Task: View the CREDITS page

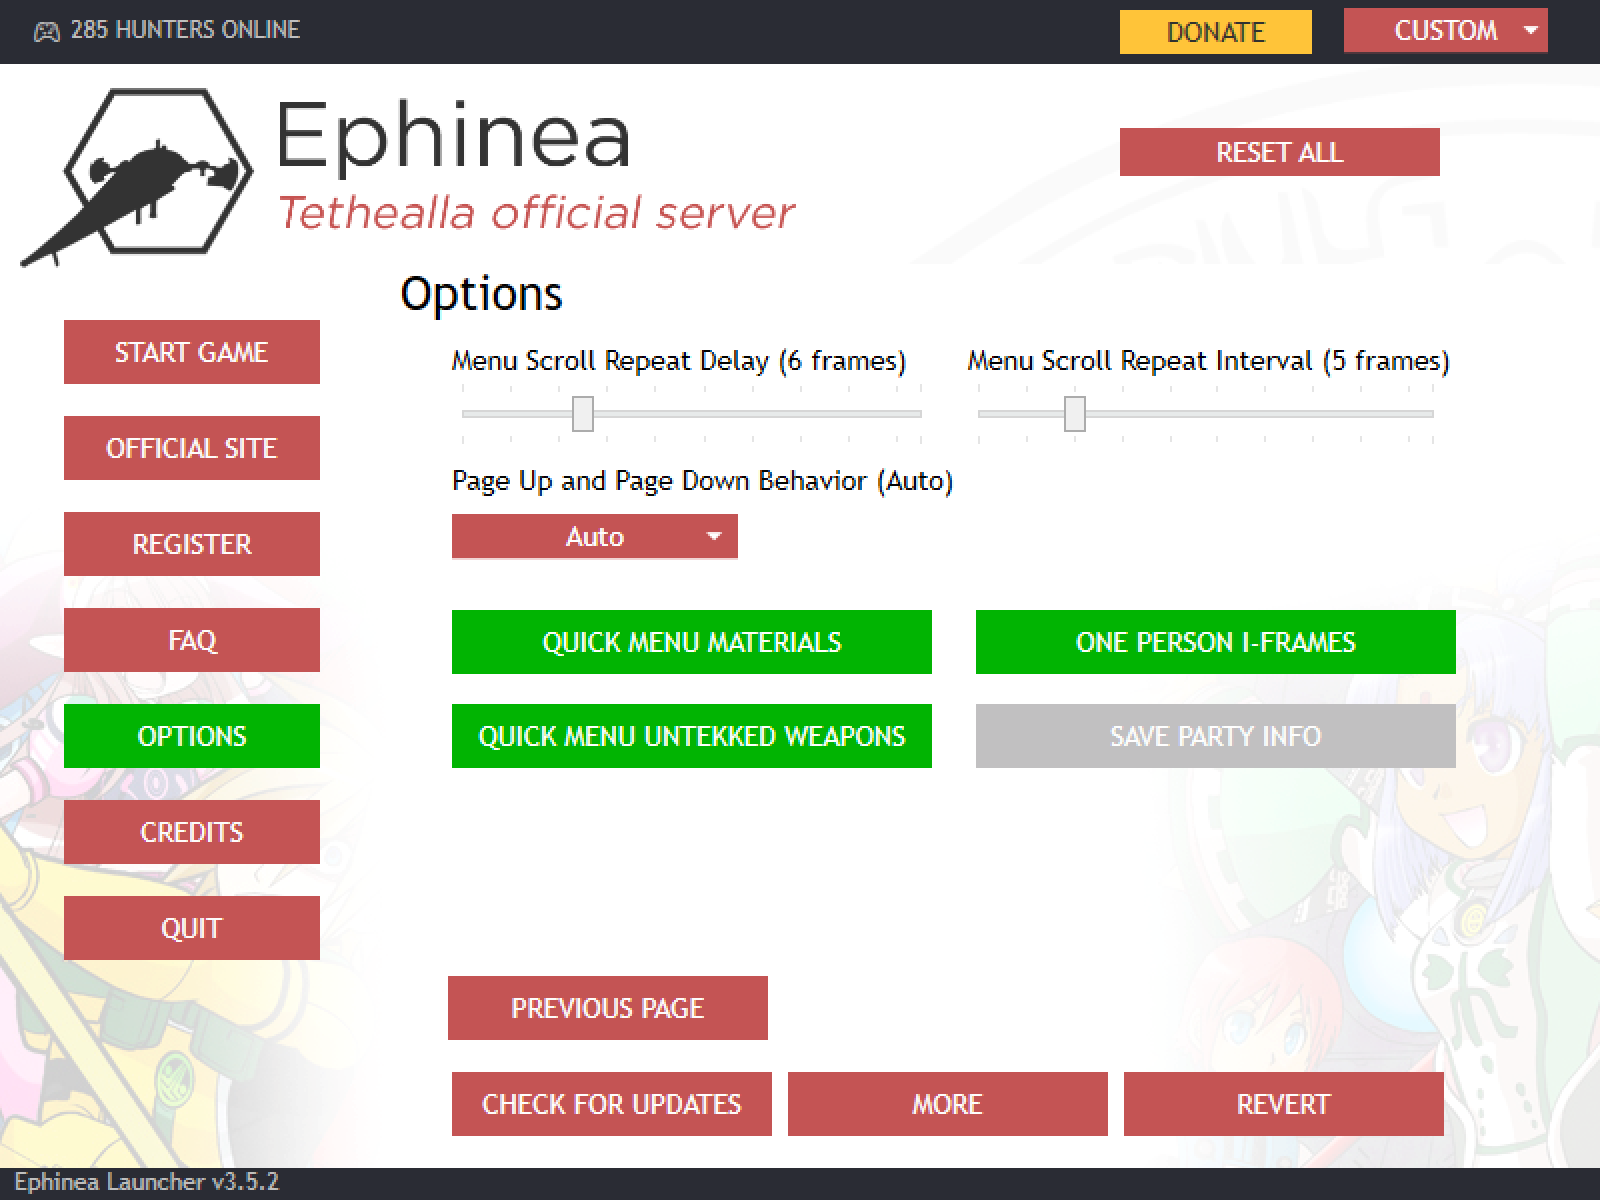Action: point(192,832)
